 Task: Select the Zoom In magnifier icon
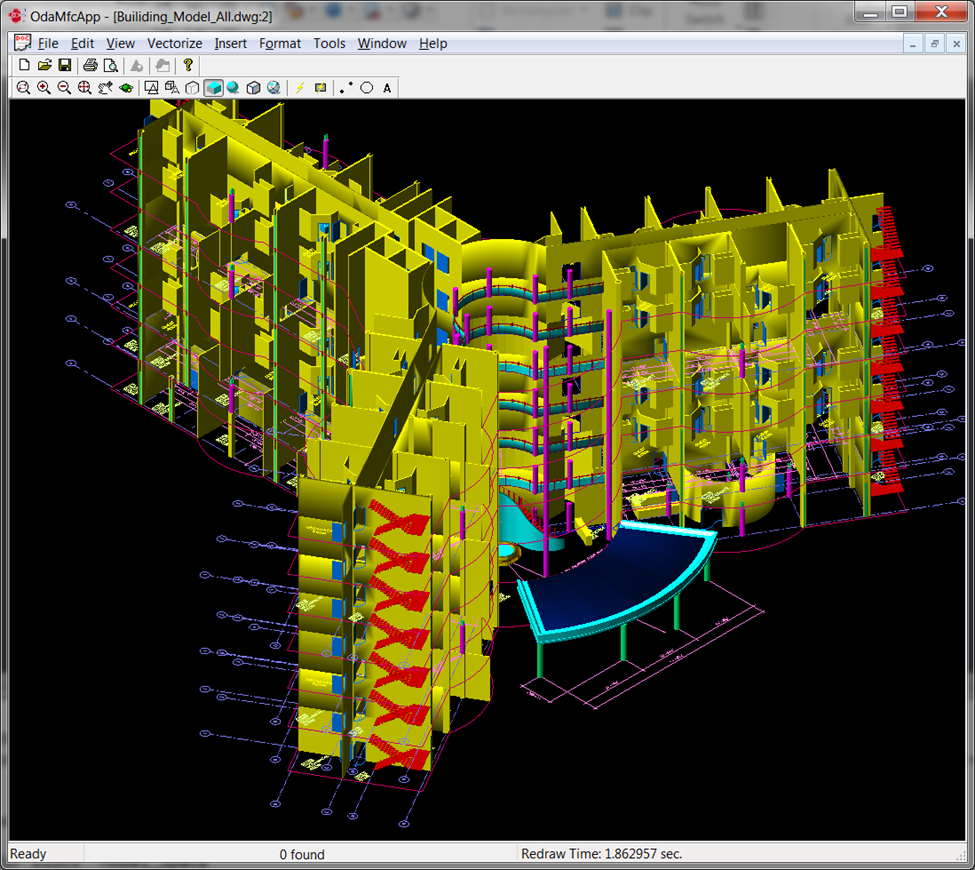click(x=42, y=87)
